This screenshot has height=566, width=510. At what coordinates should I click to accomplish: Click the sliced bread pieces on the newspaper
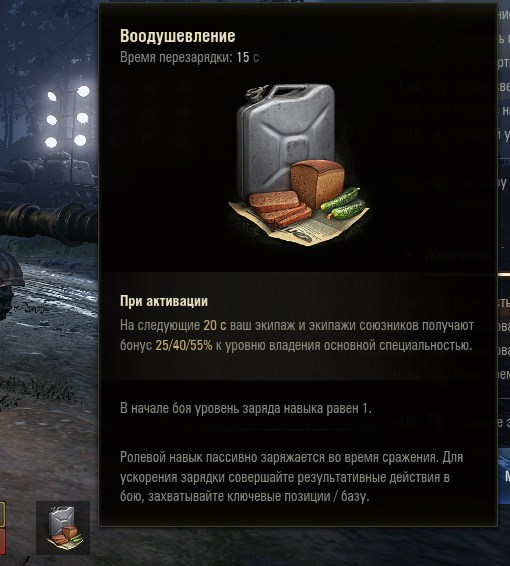click(280, 209)
